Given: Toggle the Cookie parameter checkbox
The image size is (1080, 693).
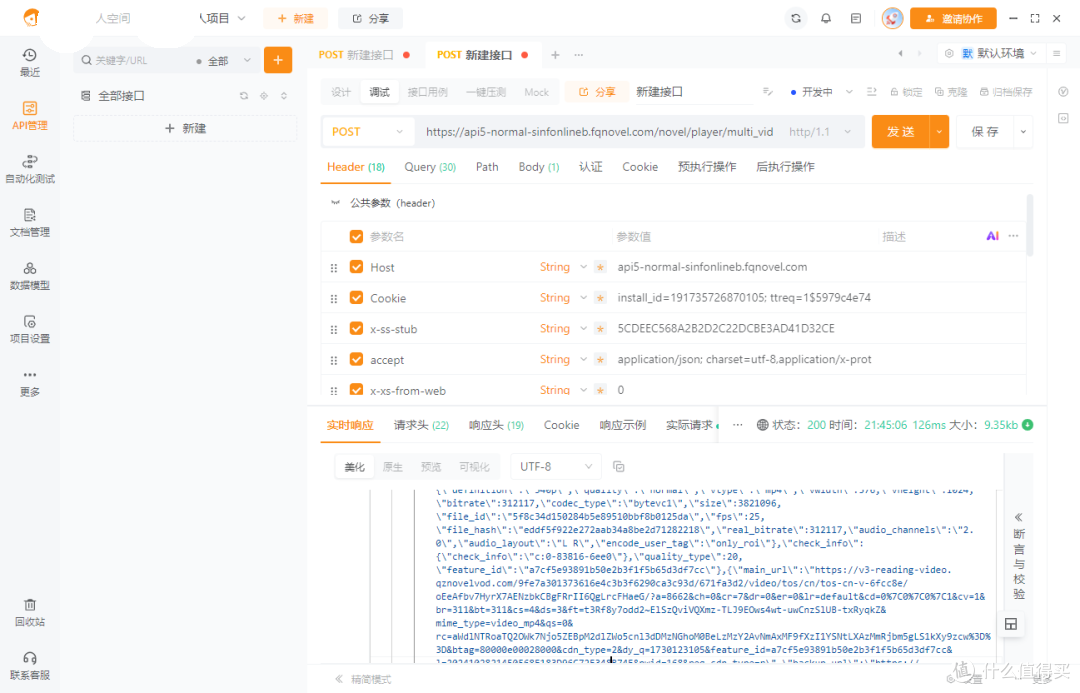Looking at the screenshot, I should [356, 298].
